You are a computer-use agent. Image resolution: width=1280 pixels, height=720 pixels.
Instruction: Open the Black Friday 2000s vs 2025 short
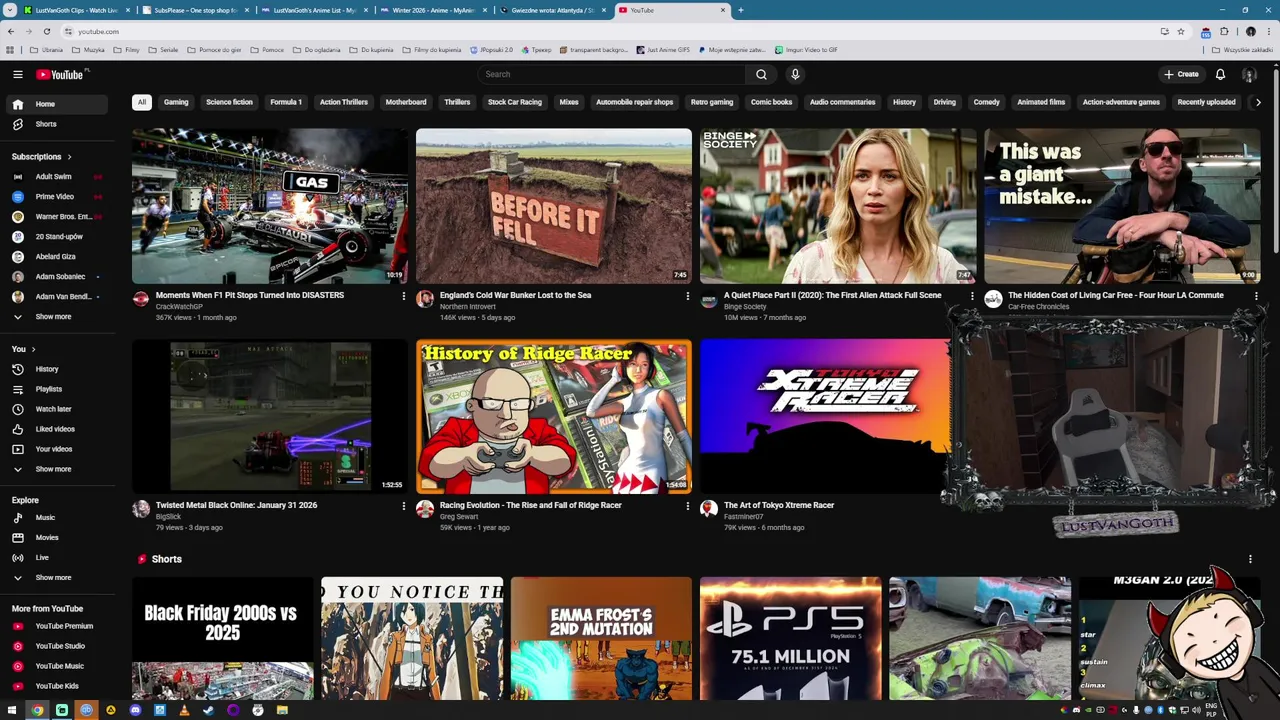(x=222, y=638)
